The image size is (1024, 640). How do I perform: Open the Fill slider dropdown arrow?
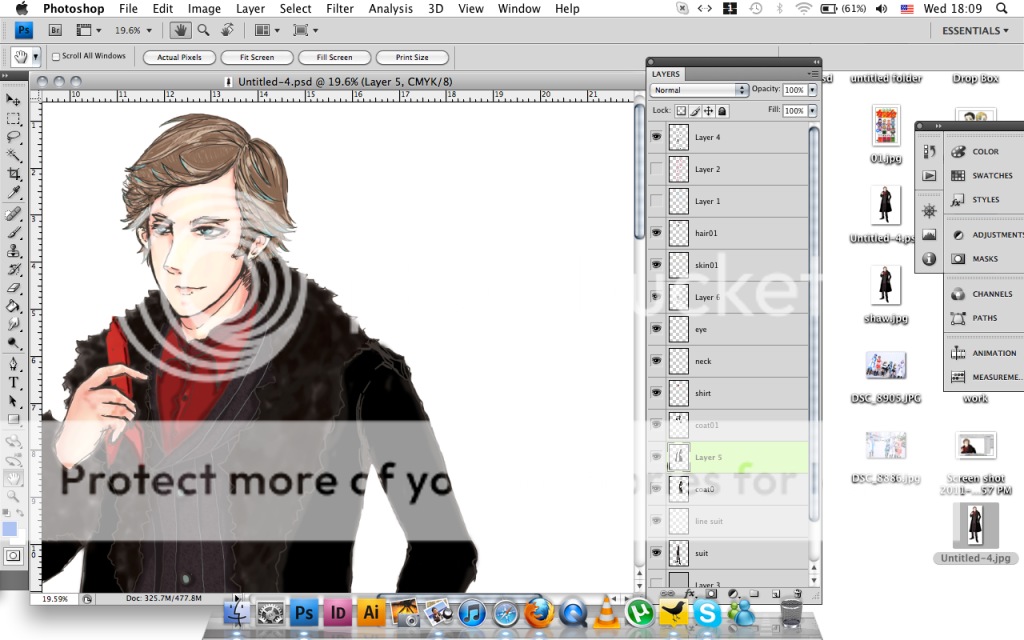pos(812,111)
